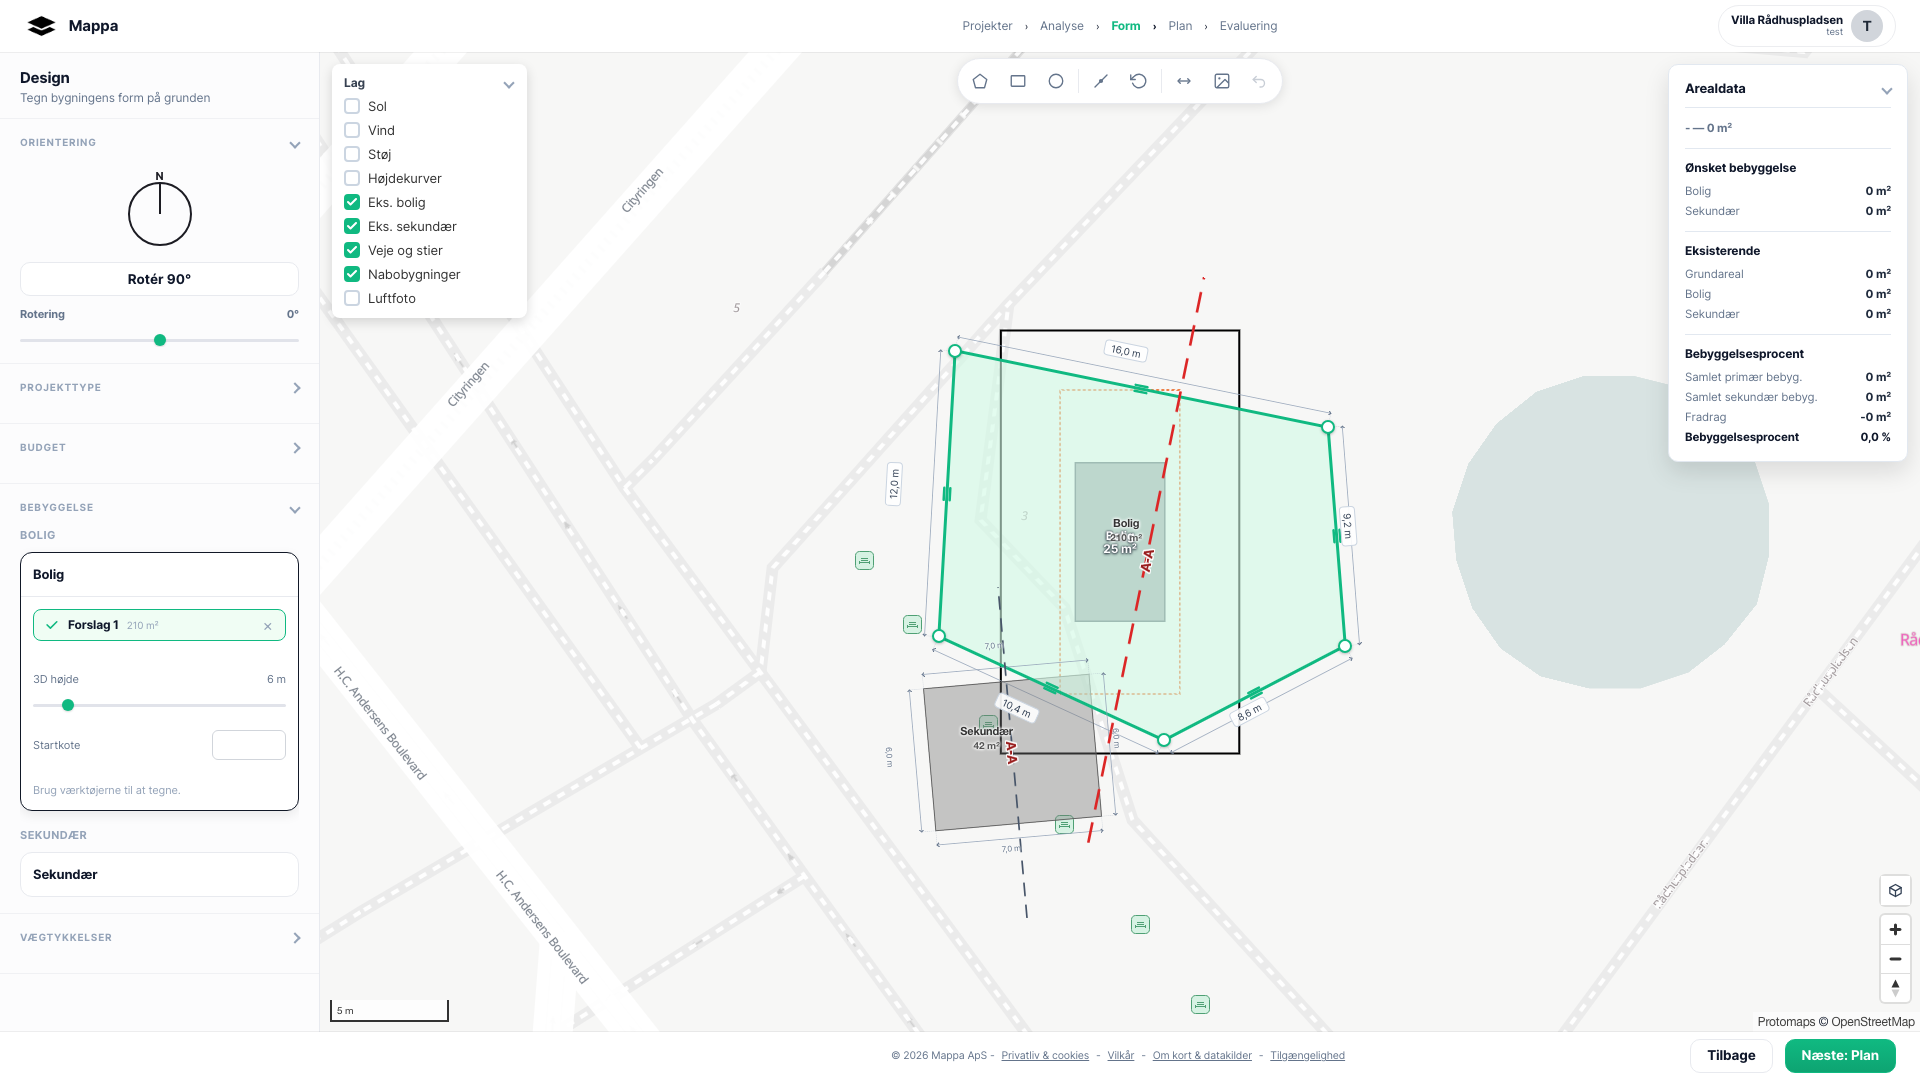Collapse the Orientering section
Image resolution: width=1920 pixels, height=1080 pixels.
pyautogui.click(x=295, y=145)
